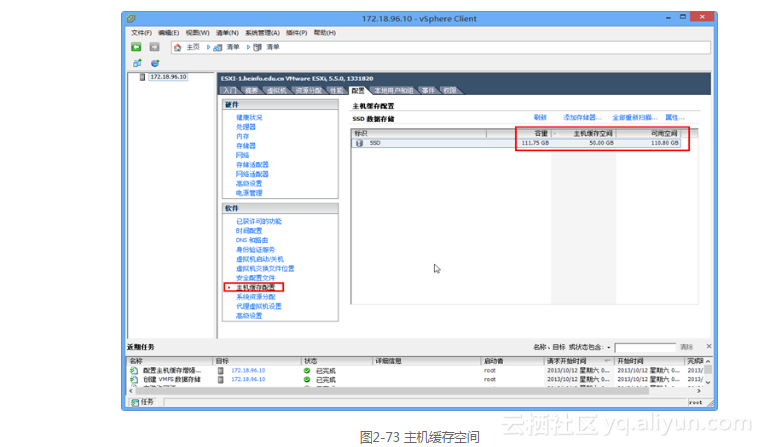Switch to the 本地用户和组 tab

394,90
